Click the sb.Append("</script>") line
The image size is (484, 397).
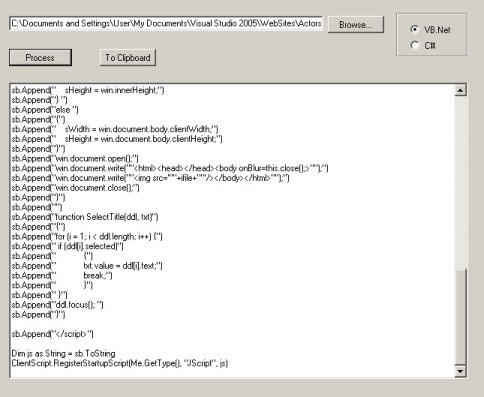52,334
